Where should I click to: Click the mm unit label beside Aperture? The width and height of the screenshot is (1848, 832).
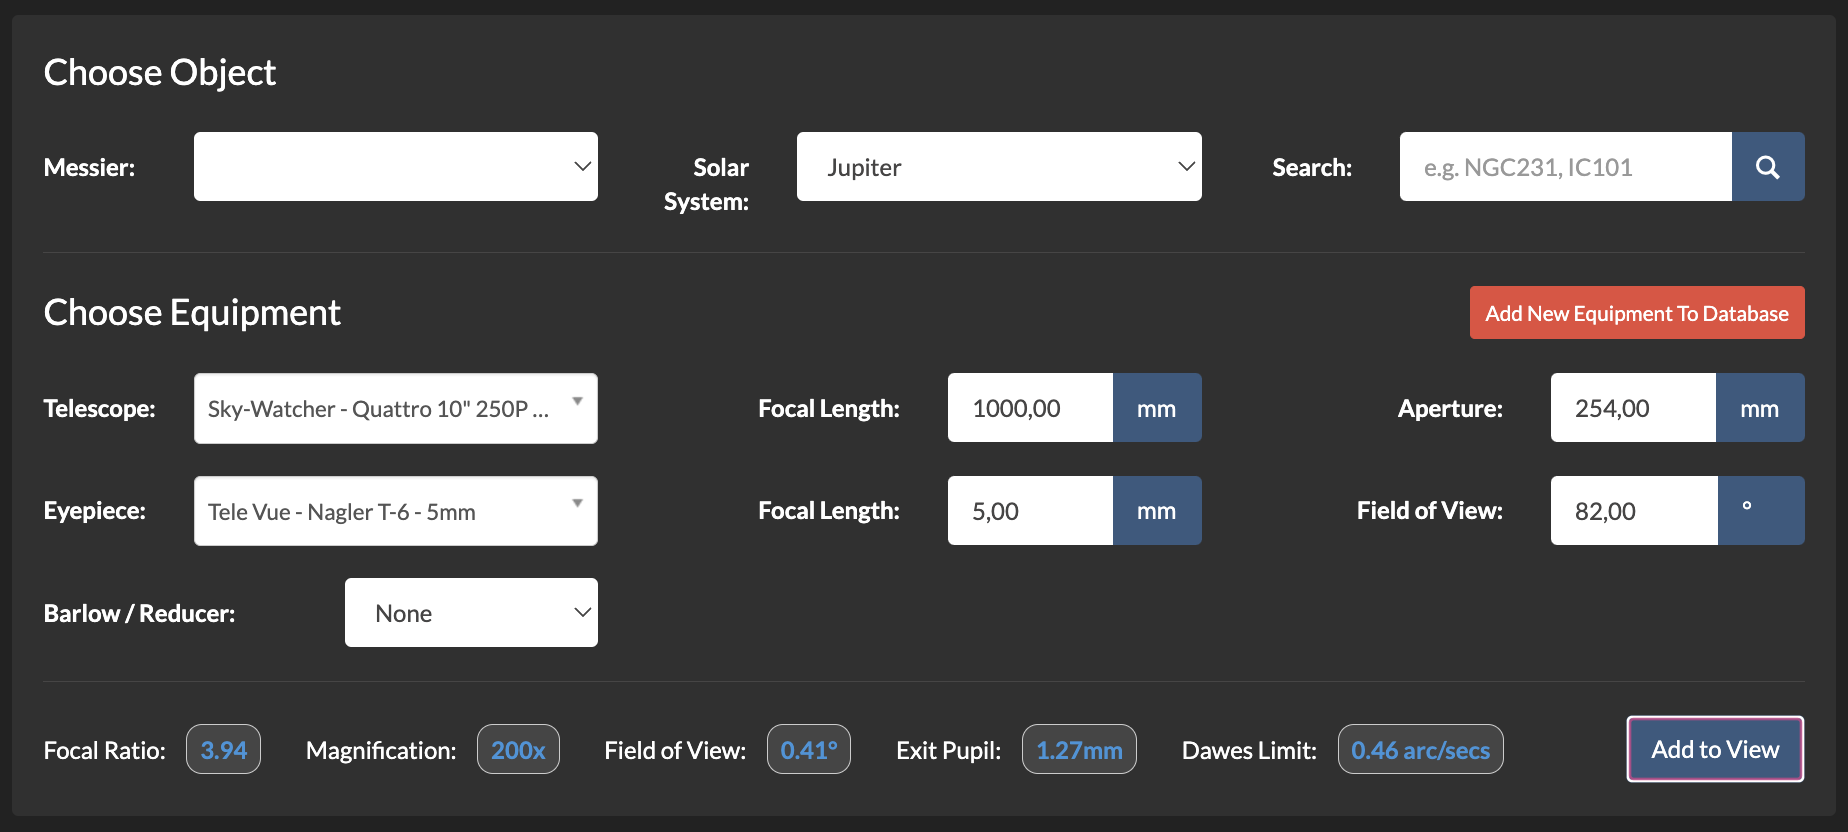[1760, 408]
